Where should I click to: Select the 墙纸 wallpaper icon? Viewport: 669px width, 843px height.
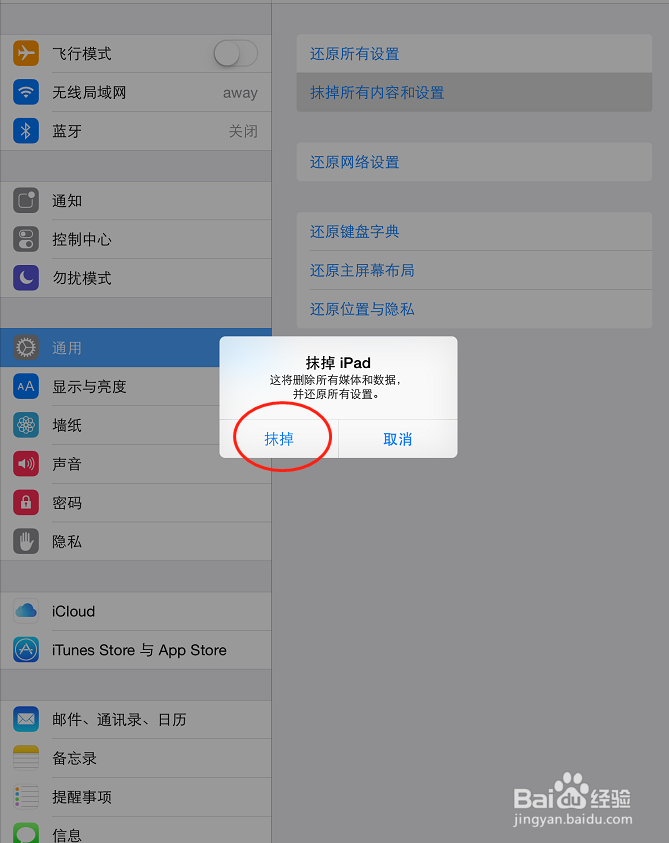pos(26,425)
